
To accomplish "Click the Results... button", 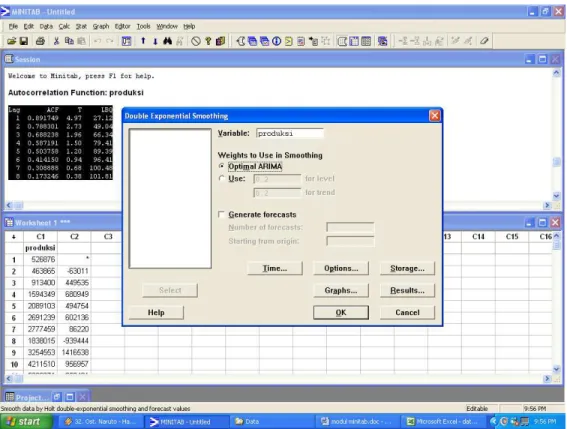I will pyautogui.click(x=407, y=290).
